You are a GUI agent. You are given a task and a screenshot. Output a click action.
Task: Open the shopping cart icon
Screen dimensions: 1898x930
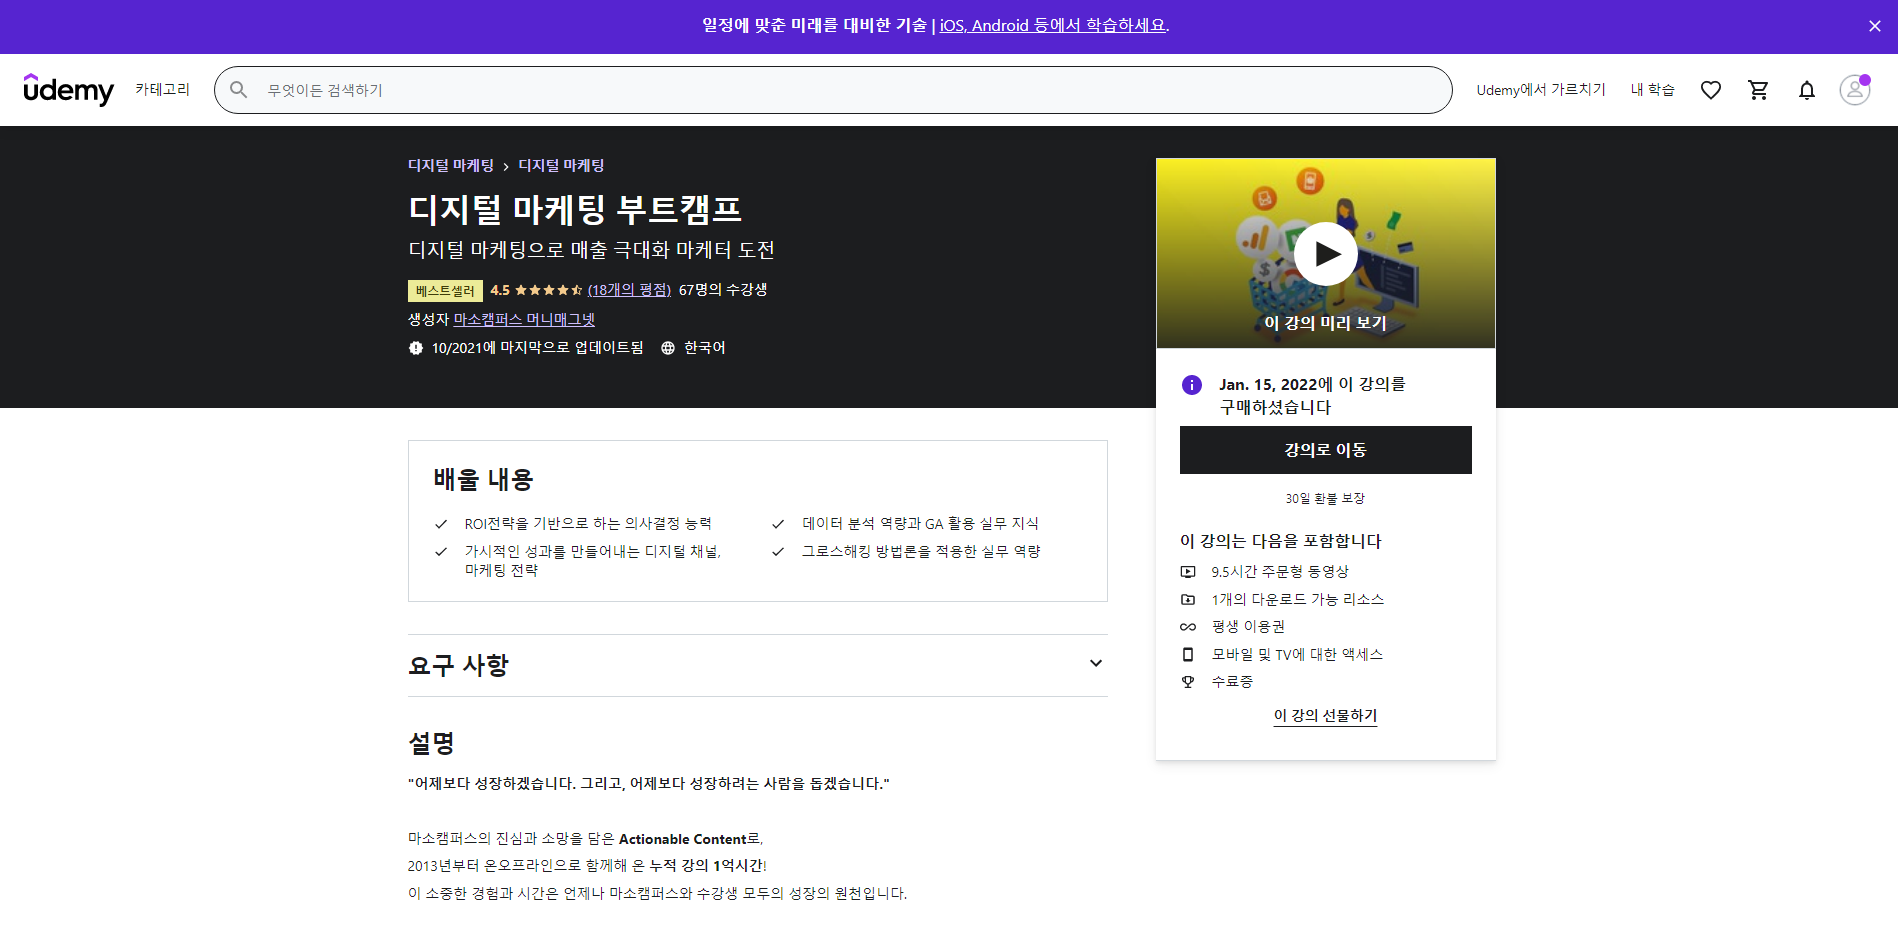[x=1758, y=90]
